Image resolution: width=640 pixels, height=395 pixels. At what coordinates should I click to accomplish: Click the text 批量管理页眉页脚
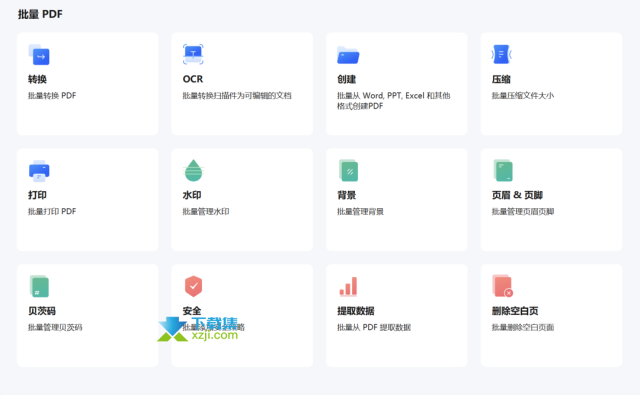point(523,211)
